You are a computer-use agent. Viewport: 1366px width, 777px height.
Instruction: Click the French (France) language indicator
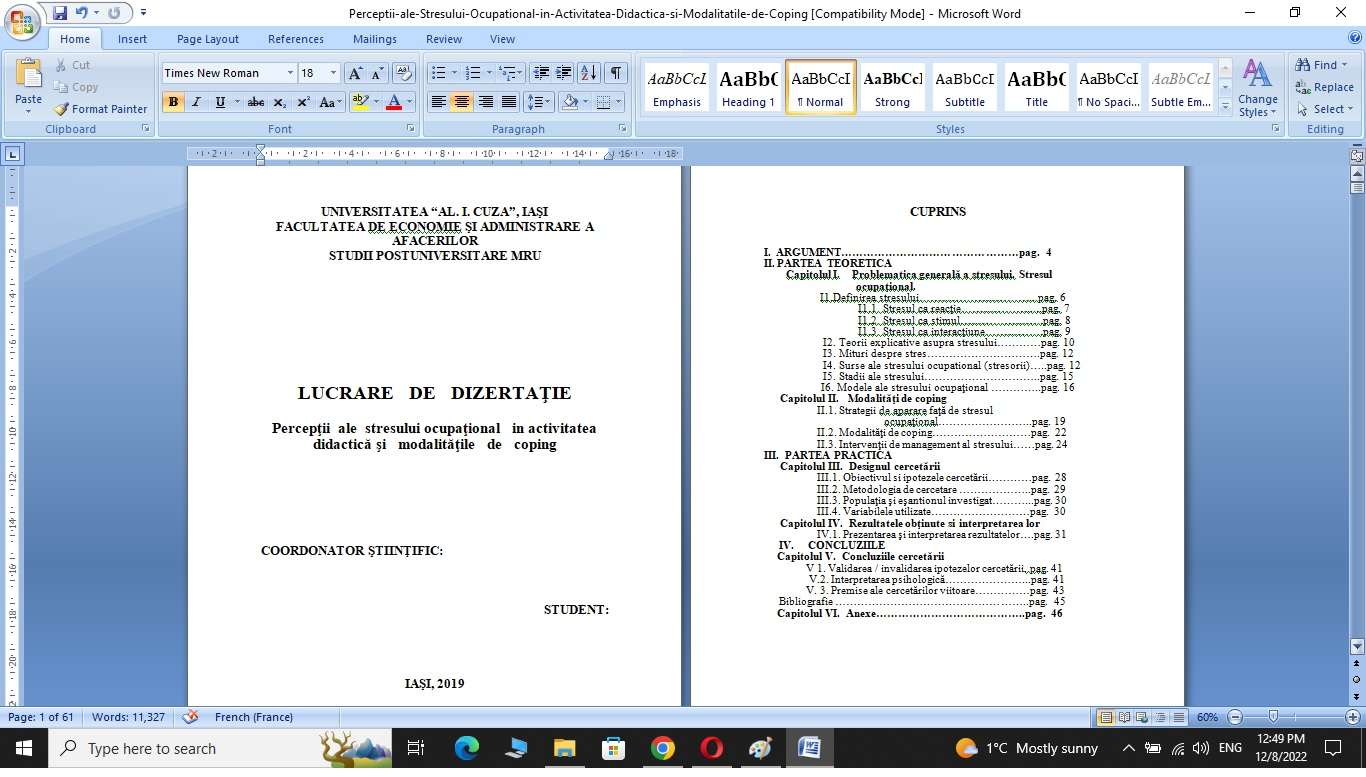pyautogui.click(x=253, y=717)
